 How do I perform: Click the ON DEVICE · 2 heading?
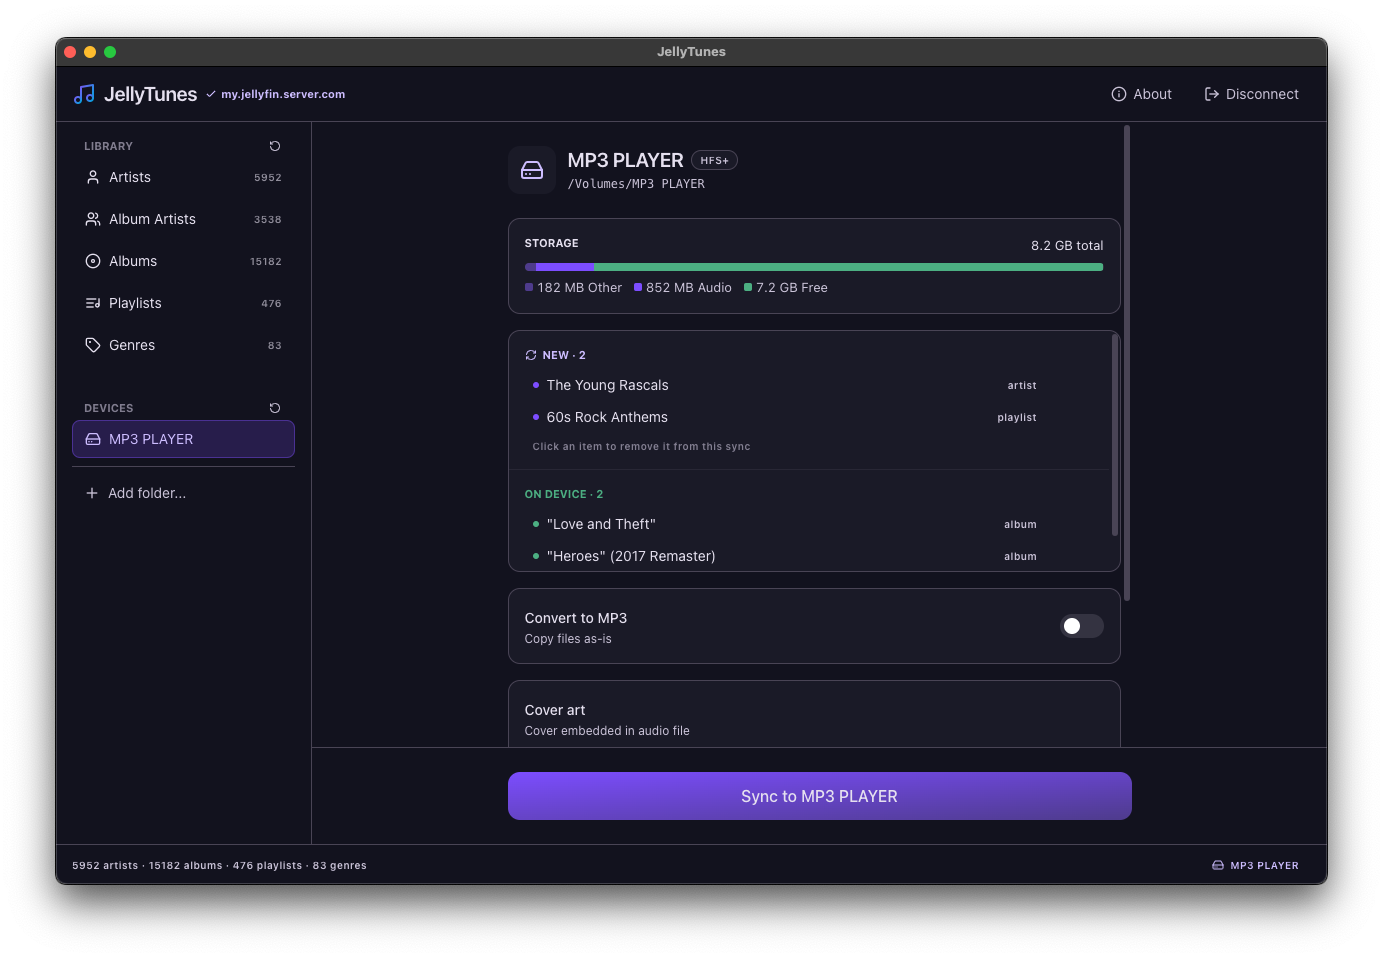tap(564, 494)
